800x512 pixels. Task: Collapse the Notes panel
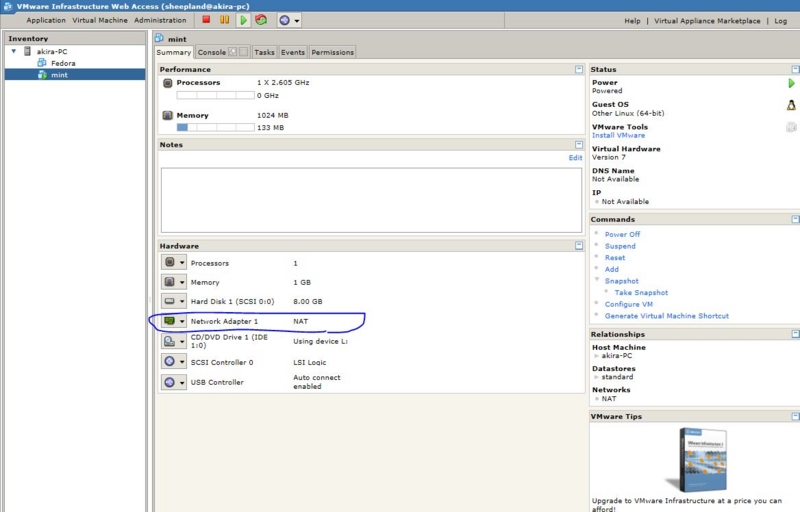click(x=579, y=145)
